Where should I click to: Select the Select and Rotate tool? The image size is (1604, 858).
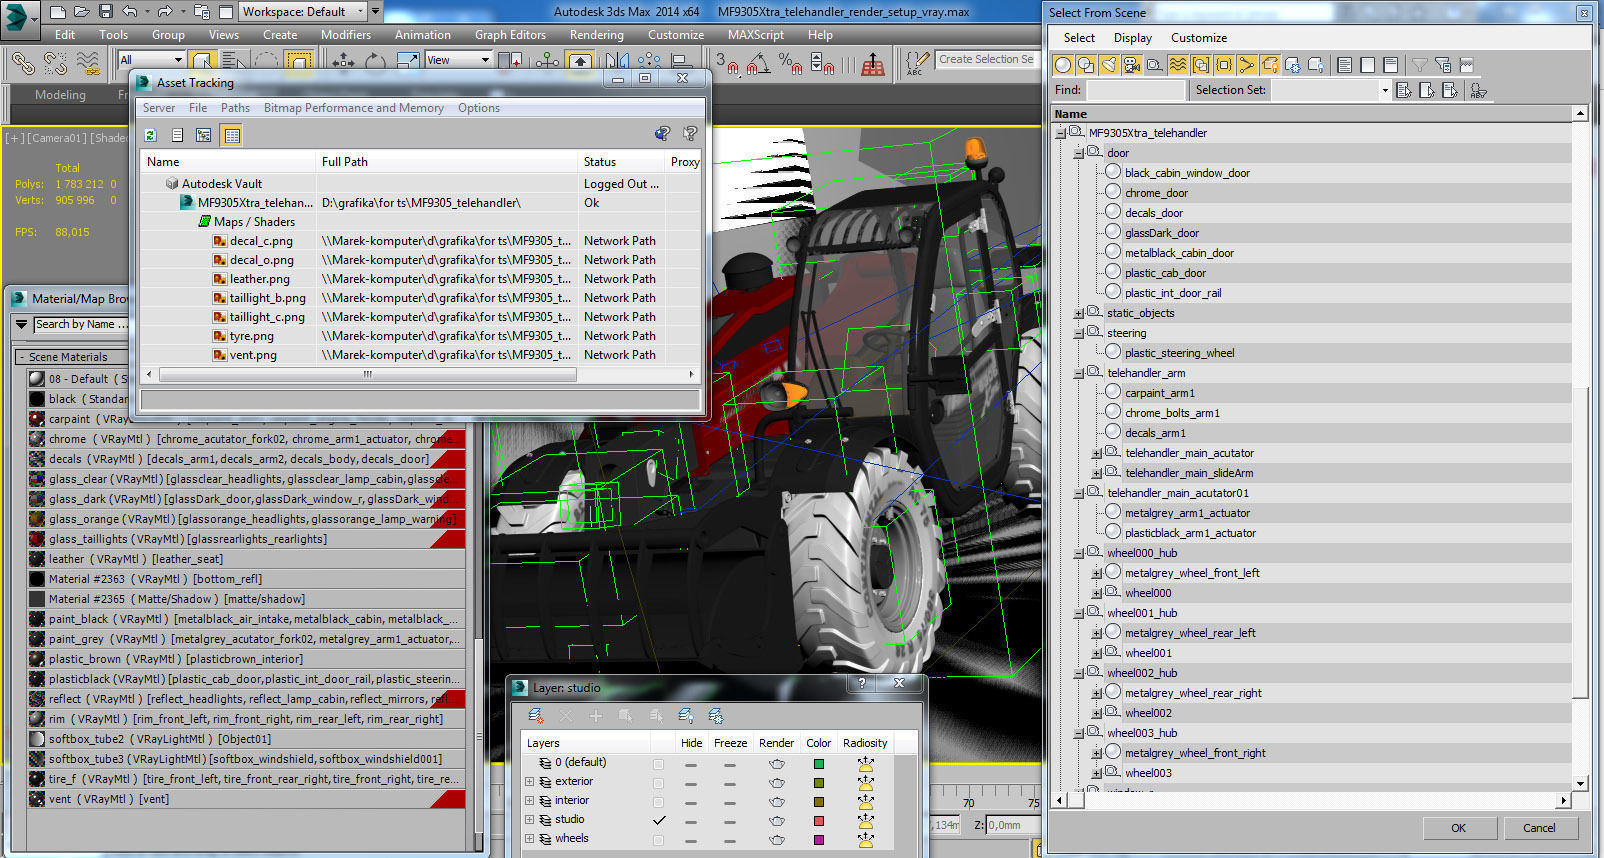pos(375,63)
